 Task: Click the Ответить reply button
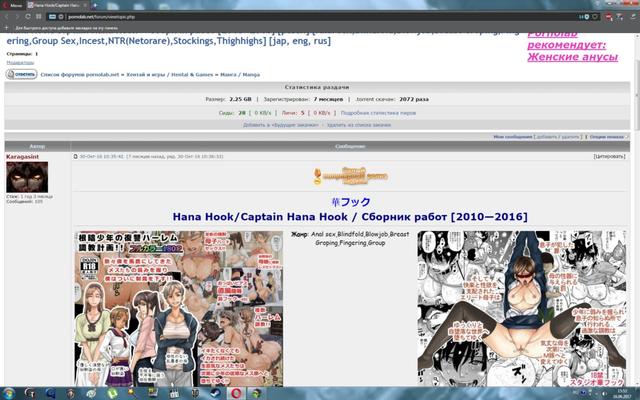(x=21, y=74)
